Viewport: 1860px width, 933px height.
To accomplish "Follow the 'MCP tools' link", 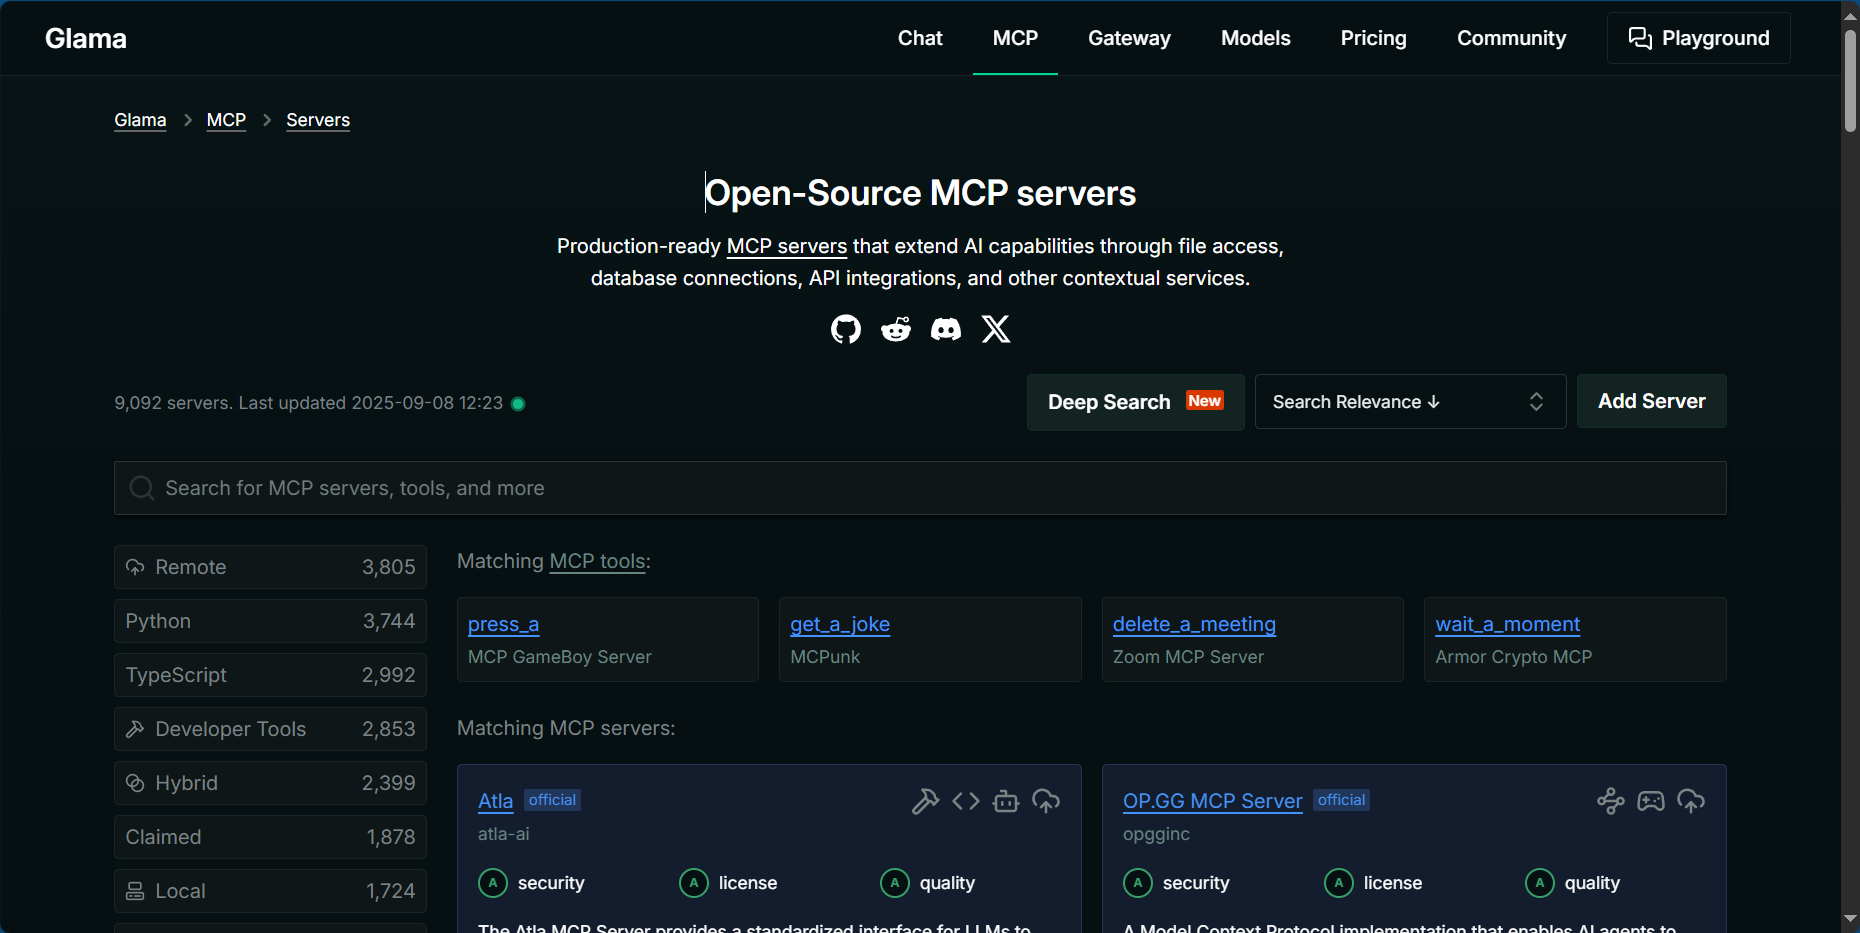I will [598, 561].
